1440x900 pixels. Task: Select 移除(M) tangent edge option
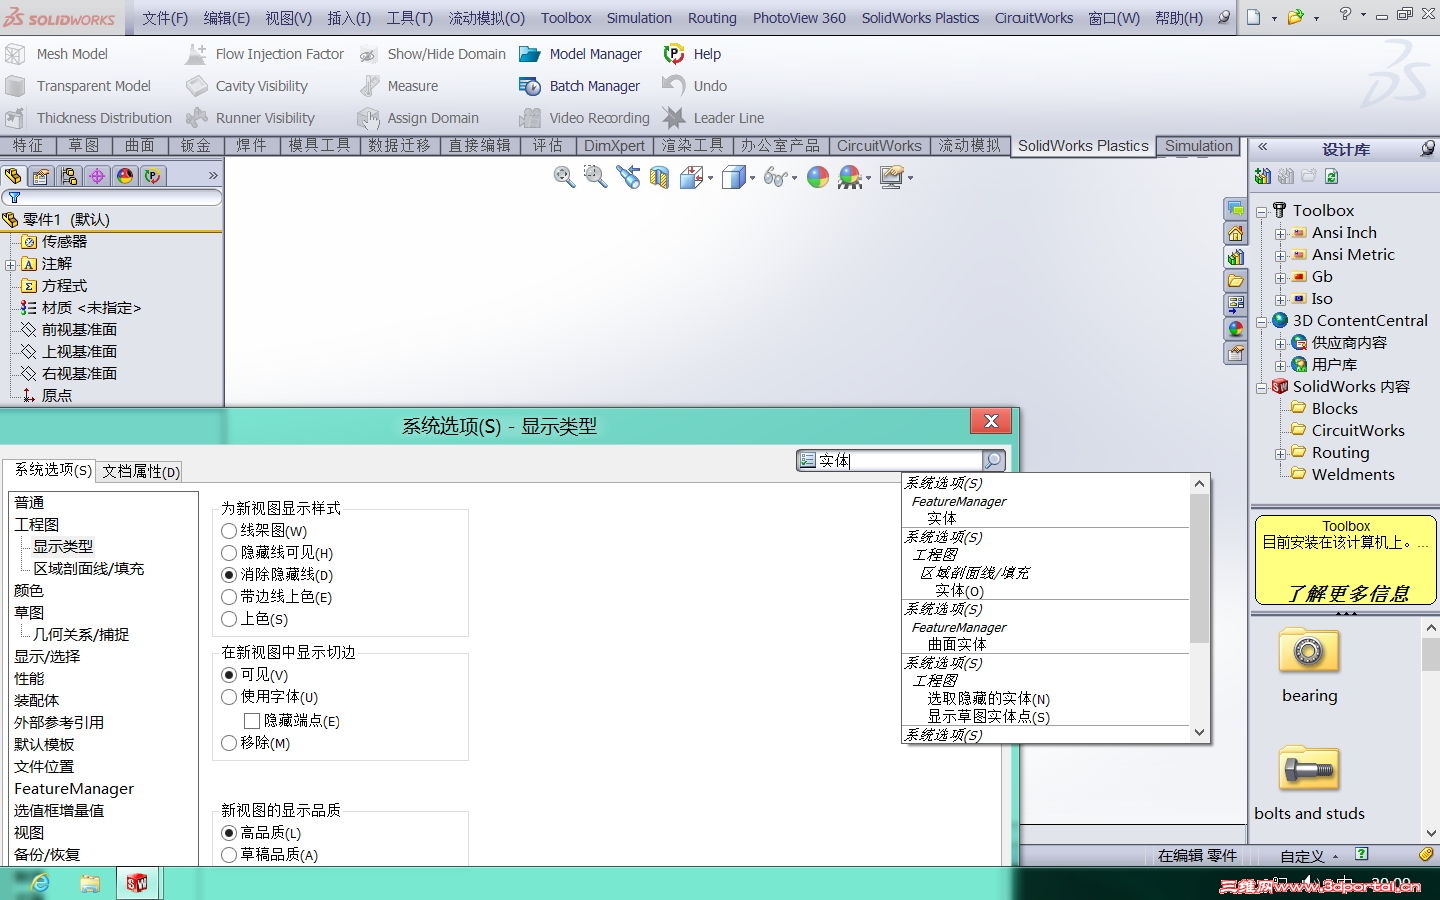pos(229,743)
